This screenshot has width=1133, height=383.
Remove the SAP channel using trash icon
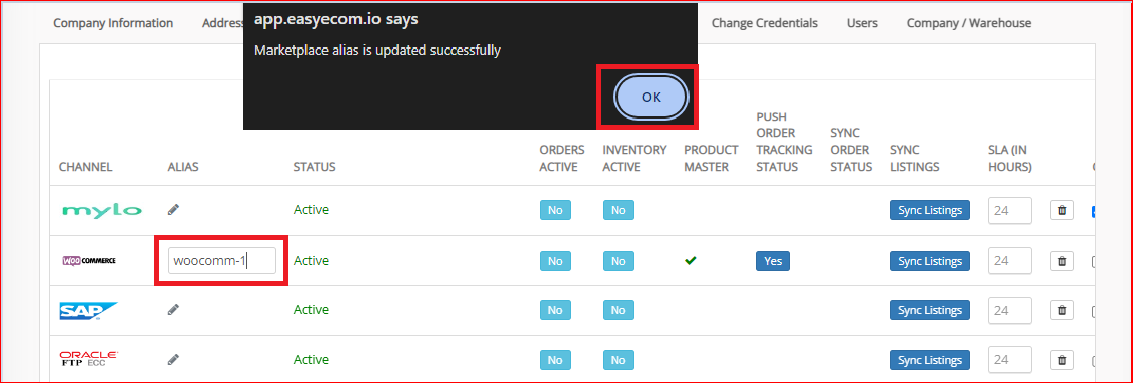(x=1061, y=310)
